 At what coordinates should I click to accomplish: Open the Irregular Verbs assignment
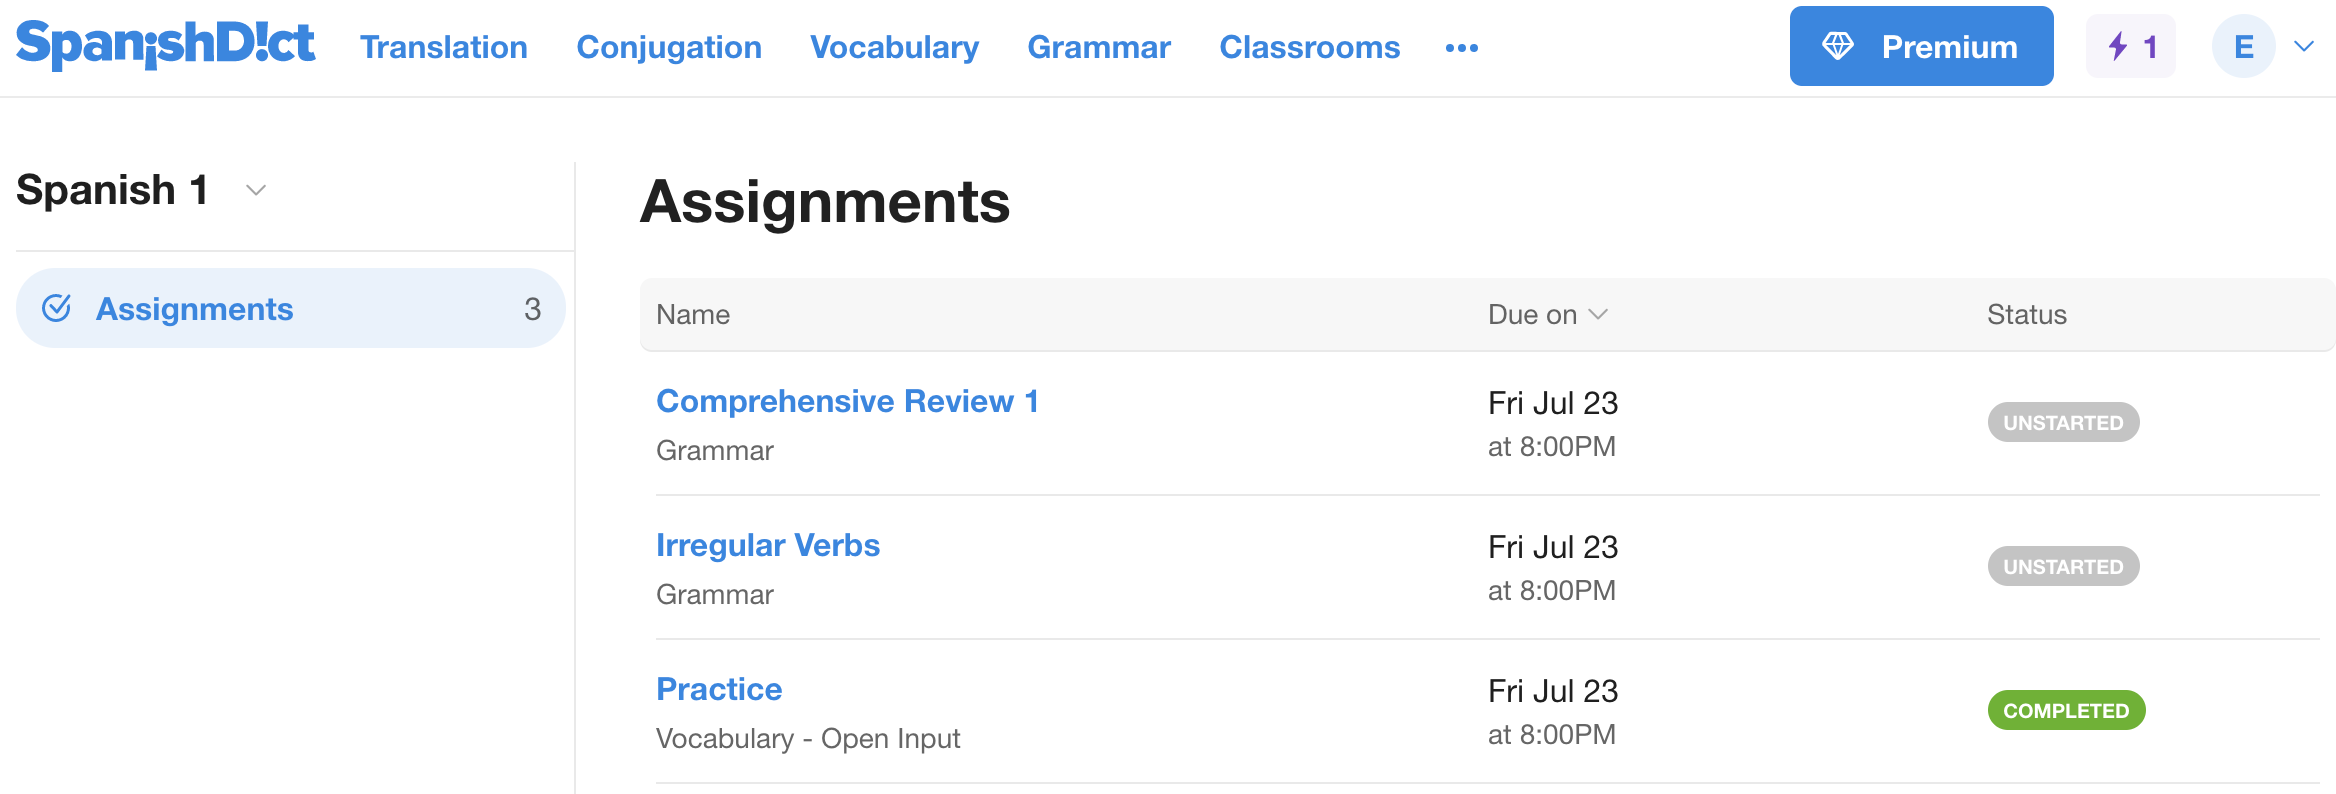pyautogui.click(x=768, y=545)
